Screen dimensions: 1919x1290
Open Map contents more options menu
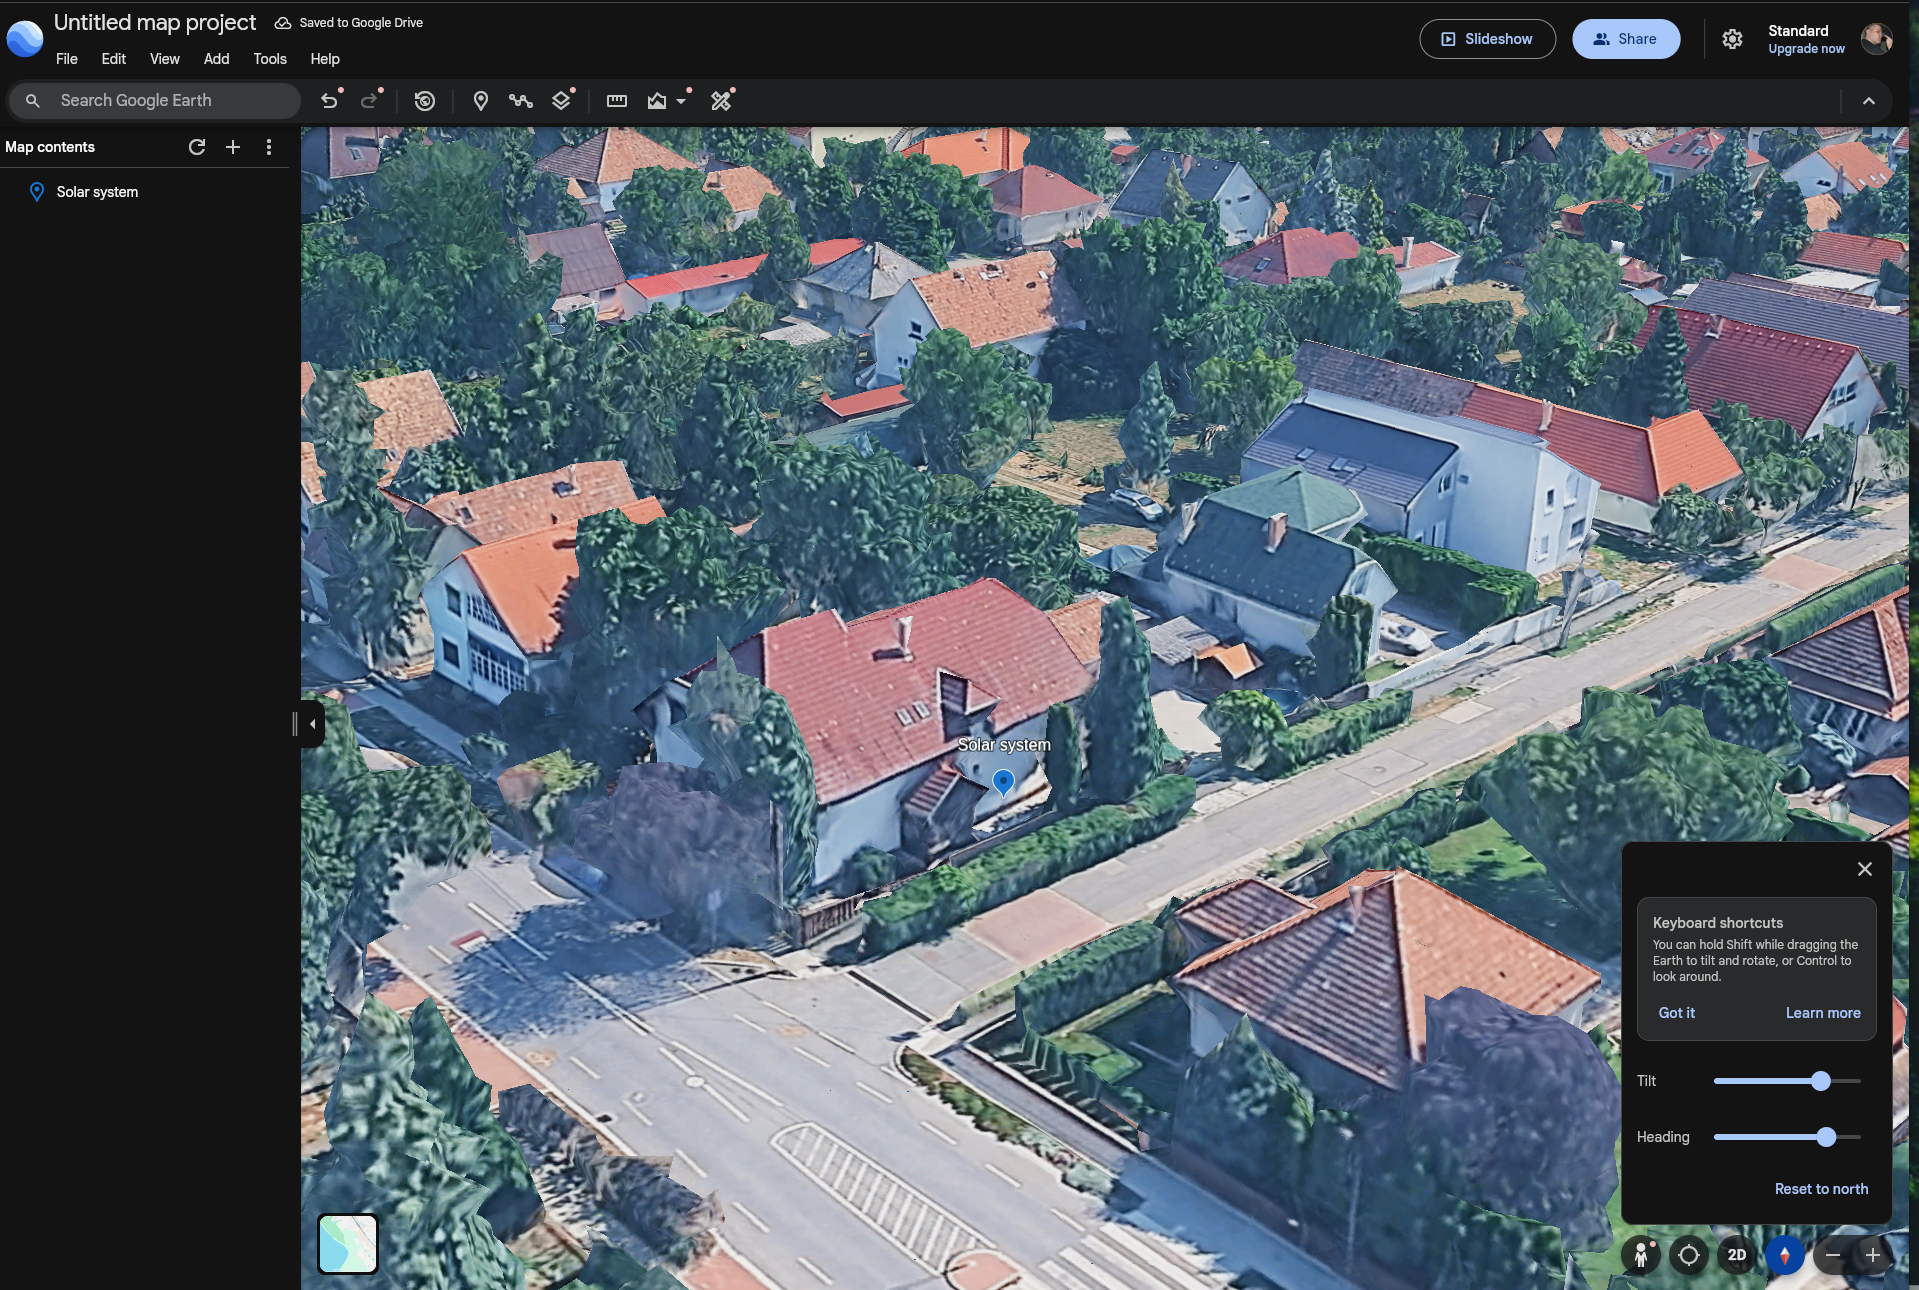269,147
